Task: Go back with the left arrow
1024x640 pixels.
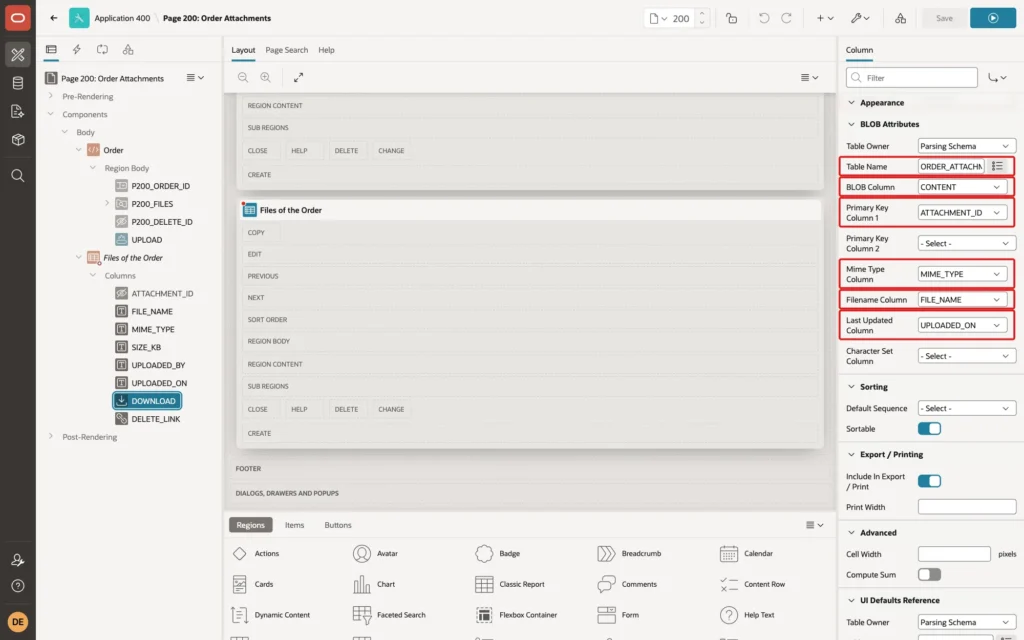Action: [54, 18]
